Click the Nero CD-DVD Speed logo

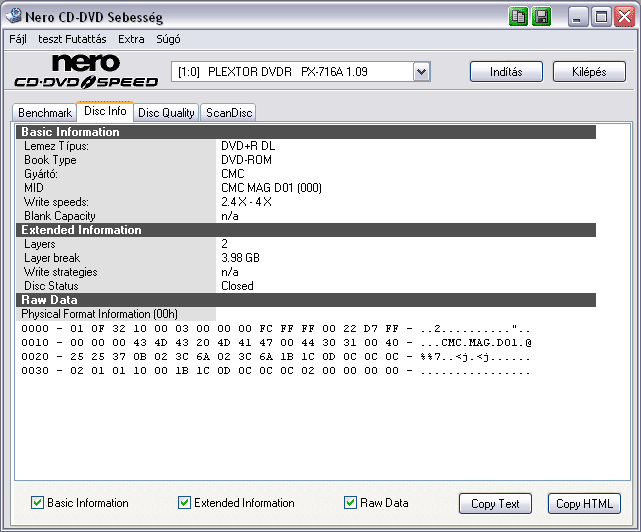(x=86, y=72)
